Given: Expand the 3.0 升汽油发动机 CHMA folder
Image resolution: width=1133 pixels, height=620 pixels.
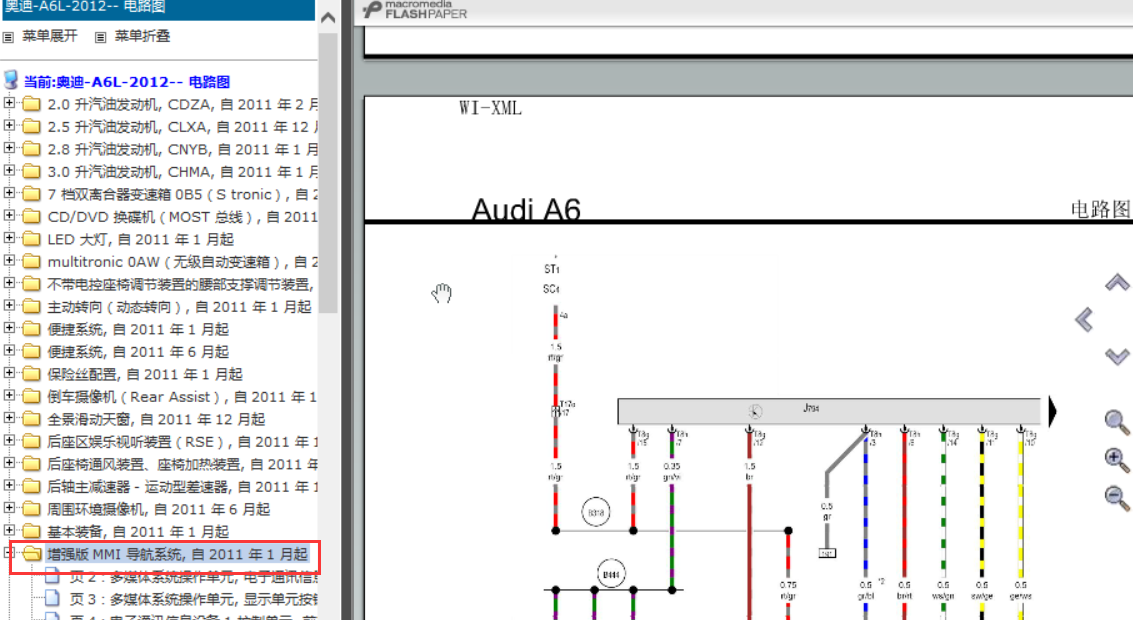Looking at the screenshot, I should click(9, 171).
